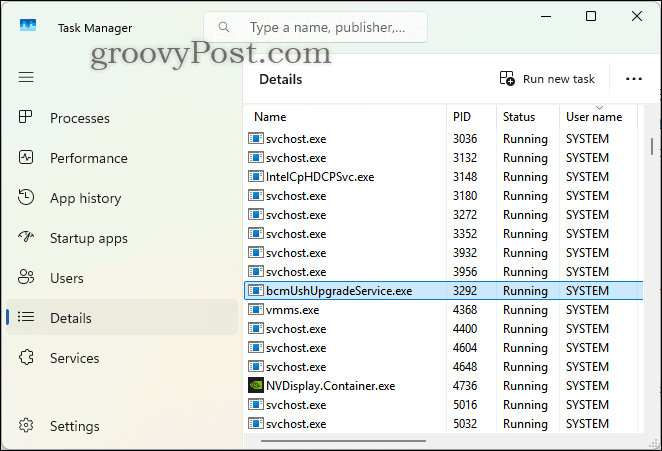Select svchost.exe with PID 3352
662x451 pixels.
[443, 234]
